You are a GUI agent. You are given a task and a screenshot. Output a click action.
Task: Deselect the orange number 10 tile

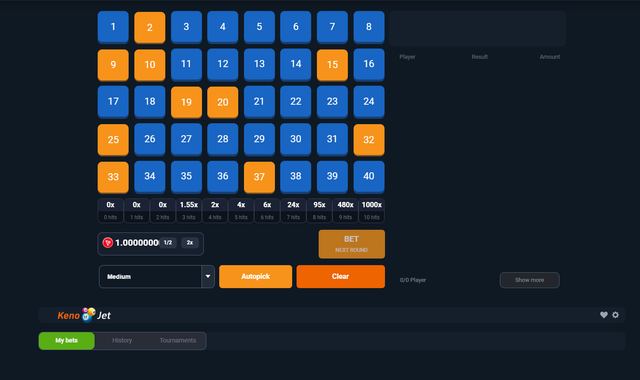150,64
